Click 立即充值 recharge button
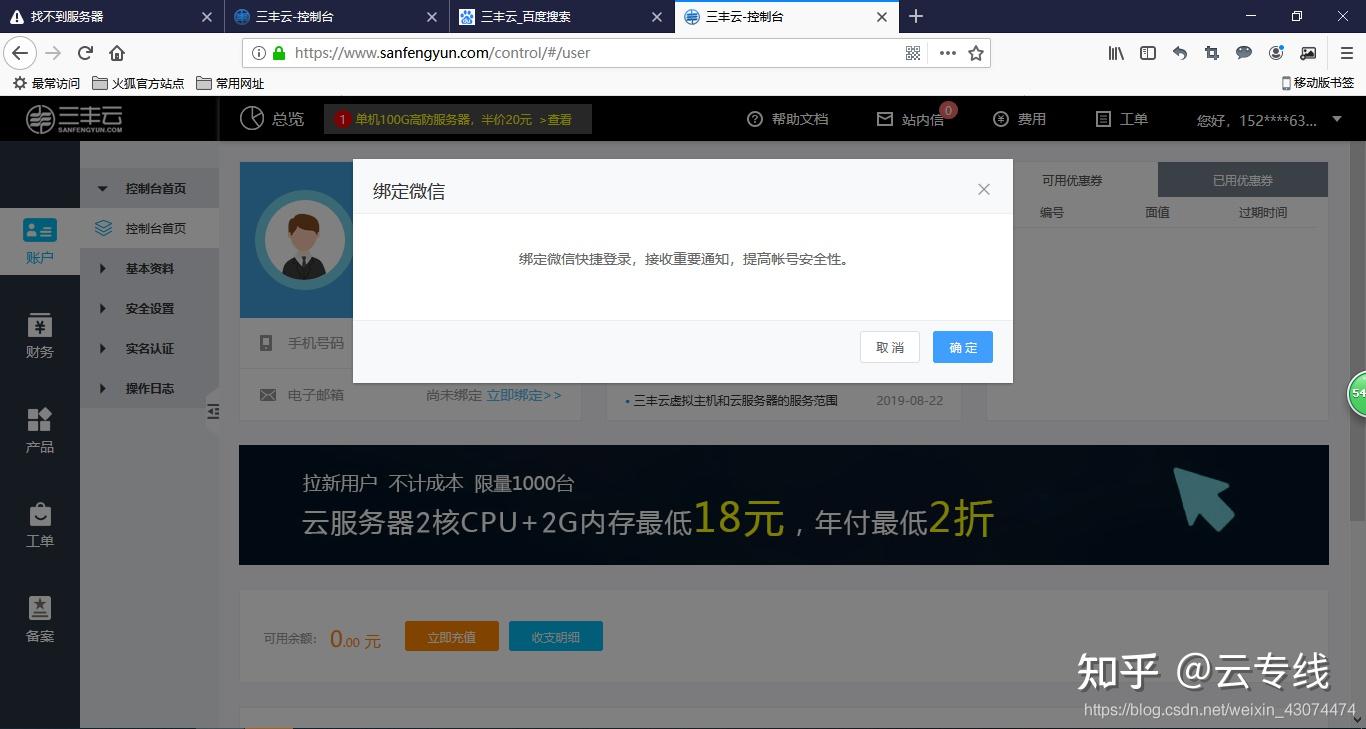 coord(452,636)
